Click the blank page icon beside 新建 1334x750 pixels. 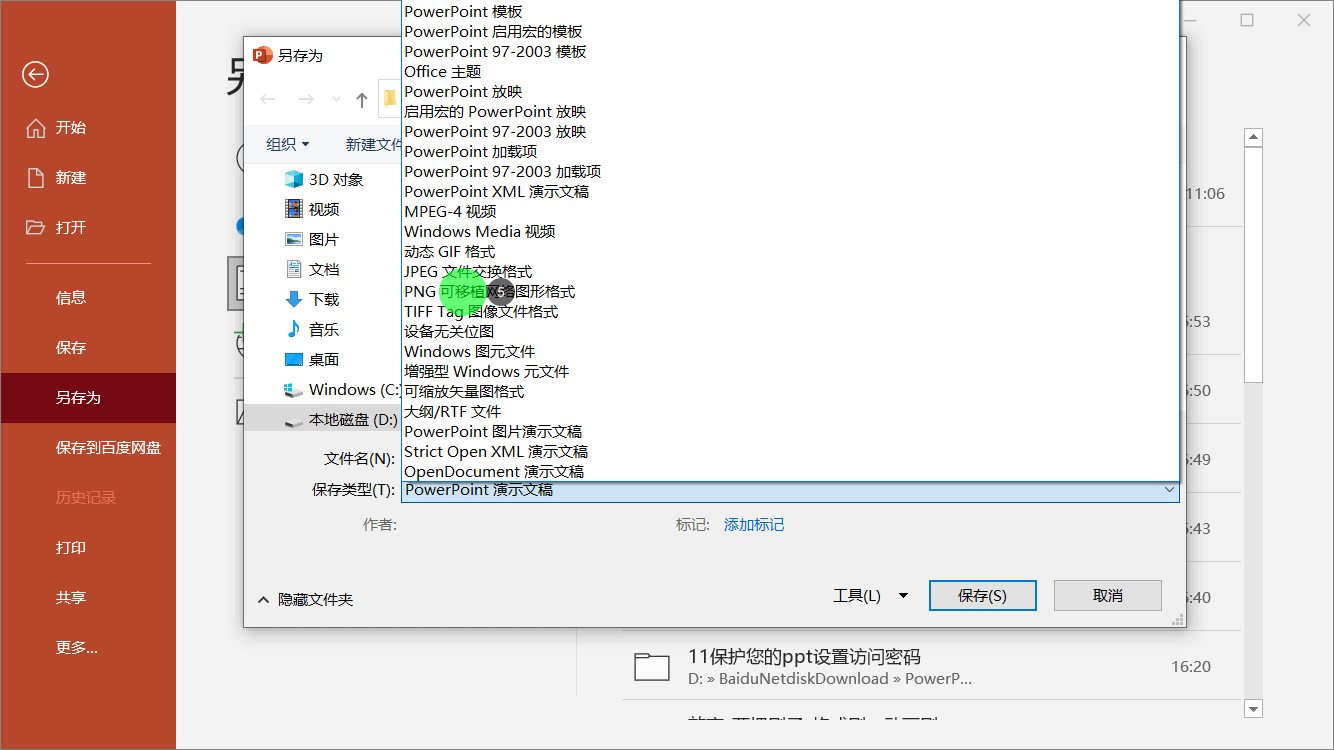pos(36,178)
